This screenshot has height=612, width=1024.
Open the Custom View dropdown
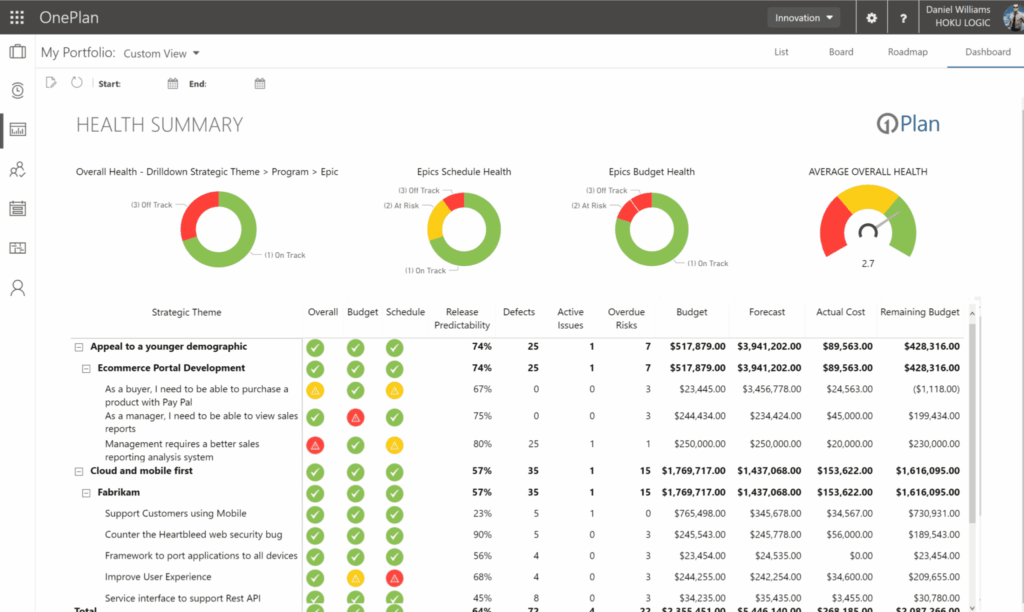pyautogui.click(x=162, y=53)
